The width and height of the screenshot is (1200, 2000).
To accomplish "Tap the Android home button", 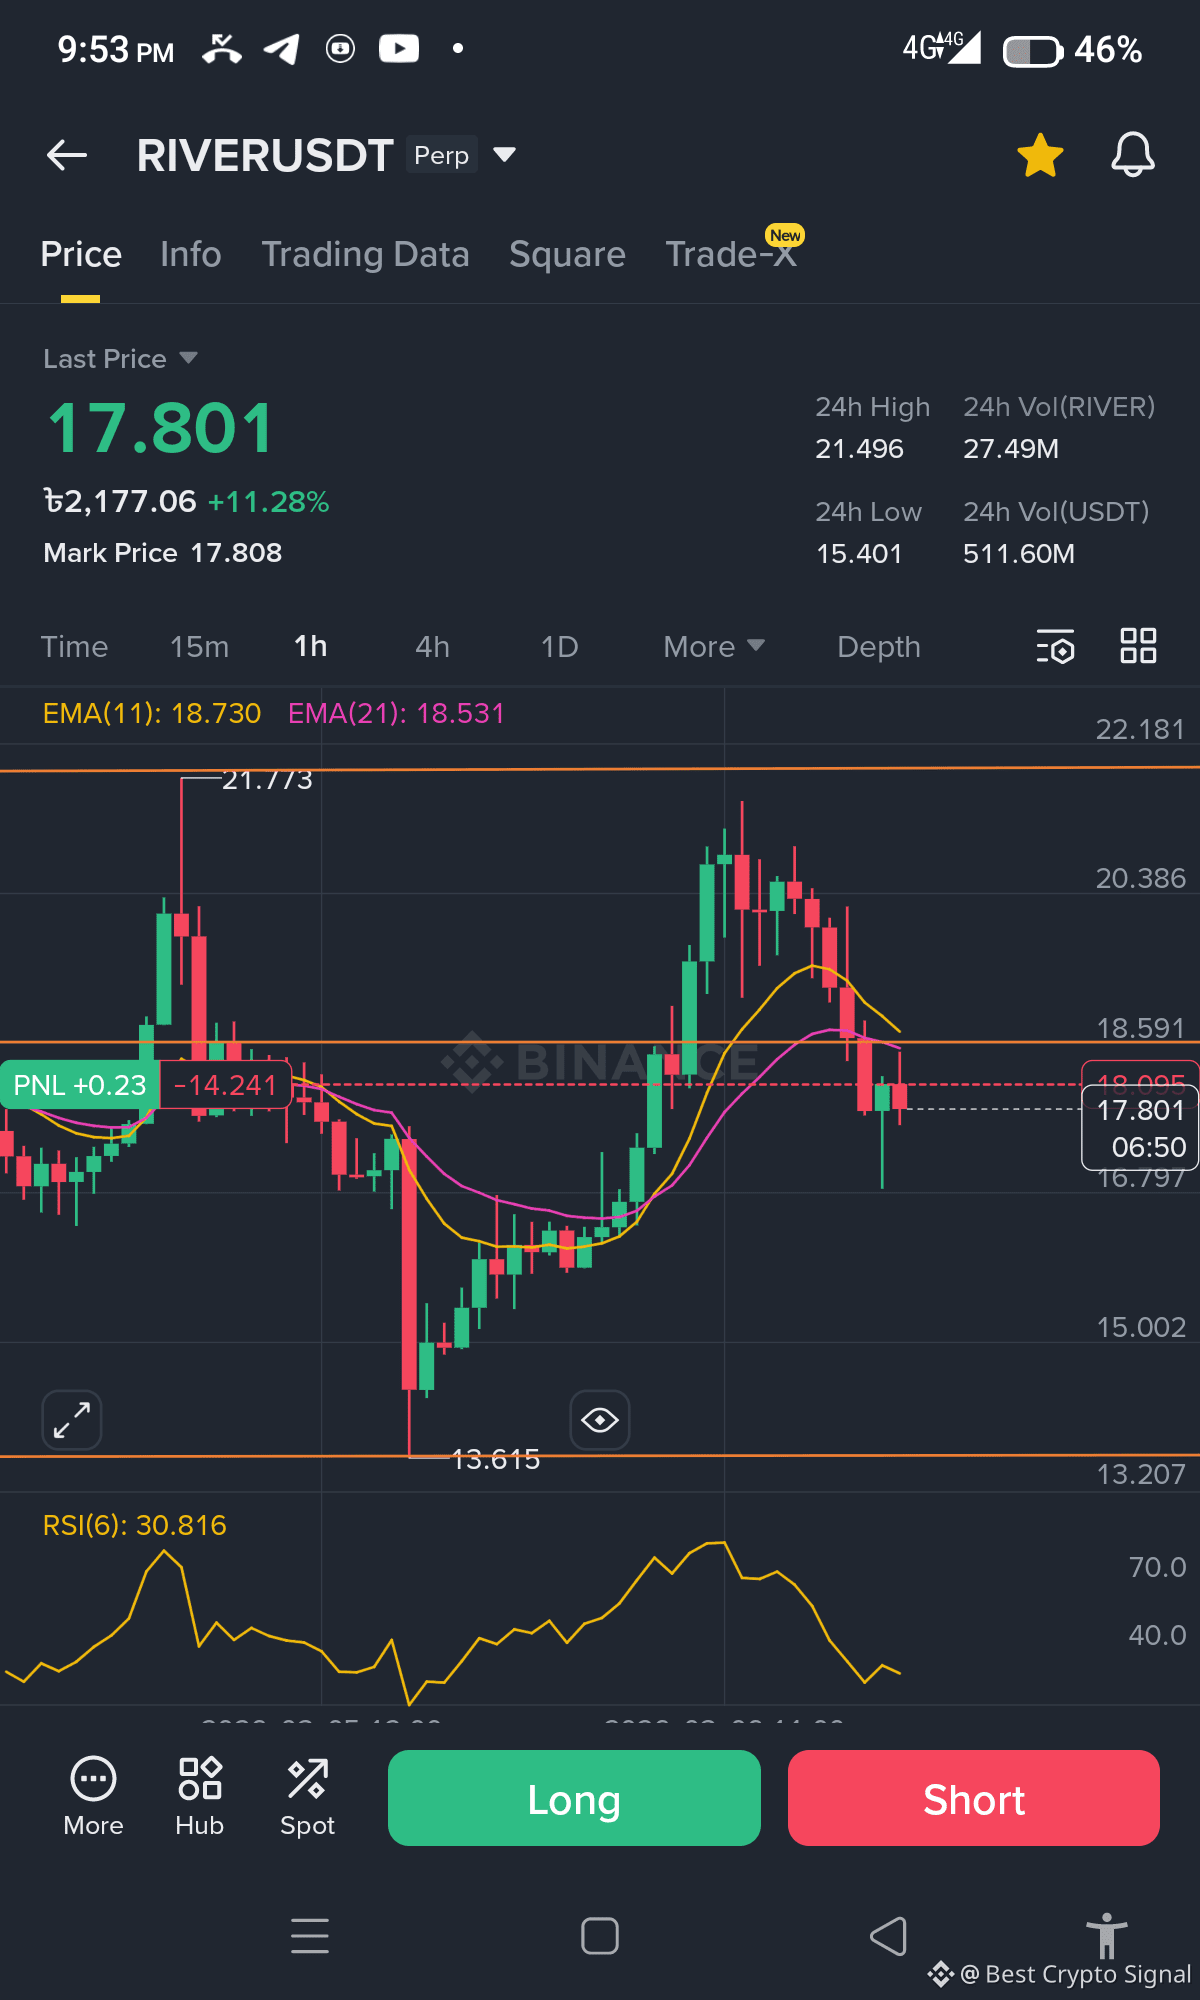I will tap(600, 1936).
